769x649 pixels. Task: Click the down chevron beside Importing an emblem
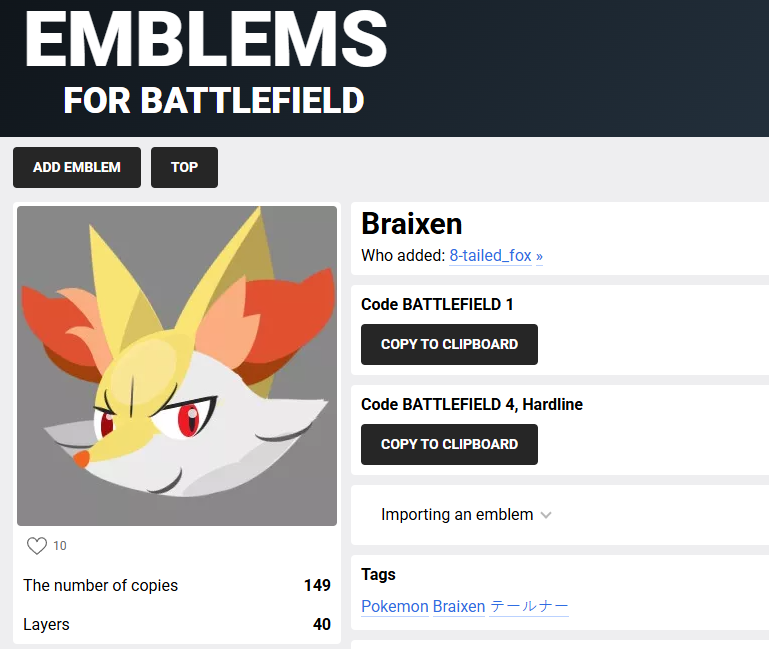click(546, 515)
